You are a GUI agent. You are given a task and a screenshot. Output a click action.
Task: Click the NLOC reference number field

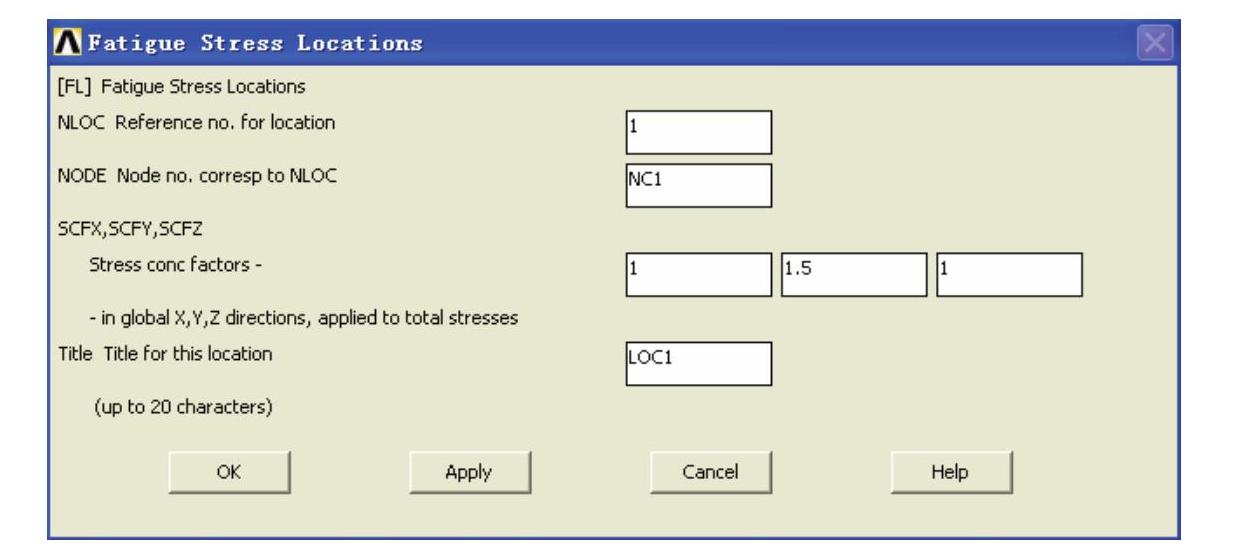click(x=697, y=130)
